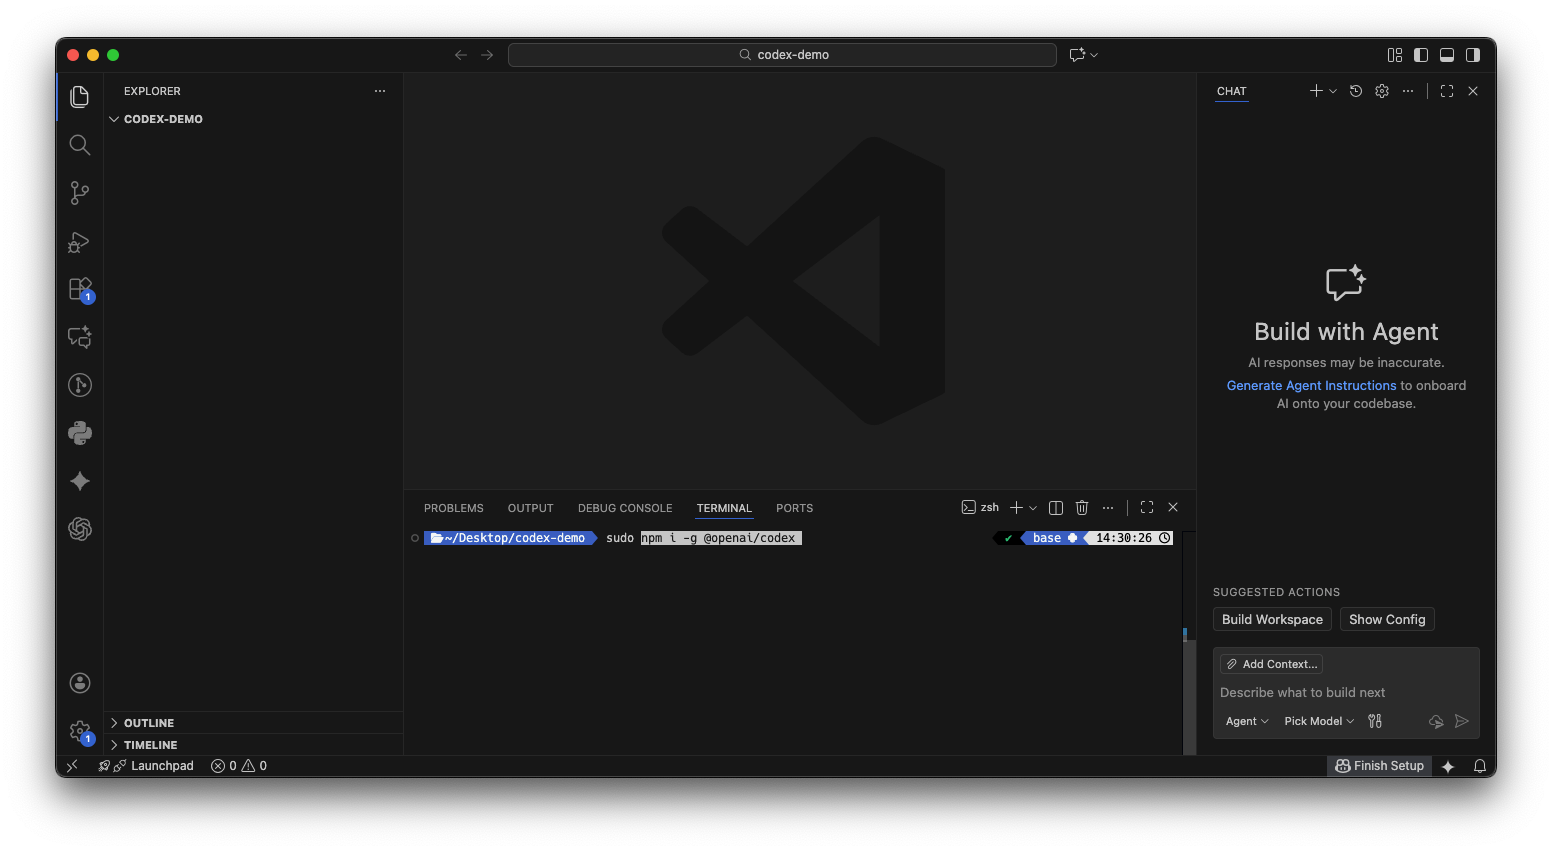Open the Source Control view
Screen dimensions: 1552x851
[80, 193]
